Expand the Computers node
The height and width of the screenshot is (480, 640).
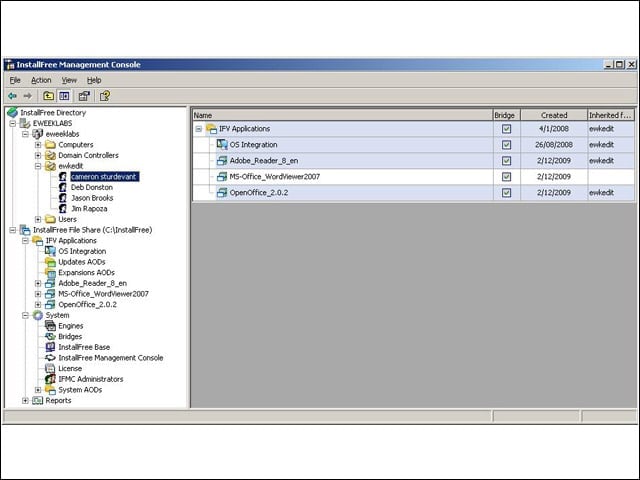pyautogui.click(x=38, y=144)
